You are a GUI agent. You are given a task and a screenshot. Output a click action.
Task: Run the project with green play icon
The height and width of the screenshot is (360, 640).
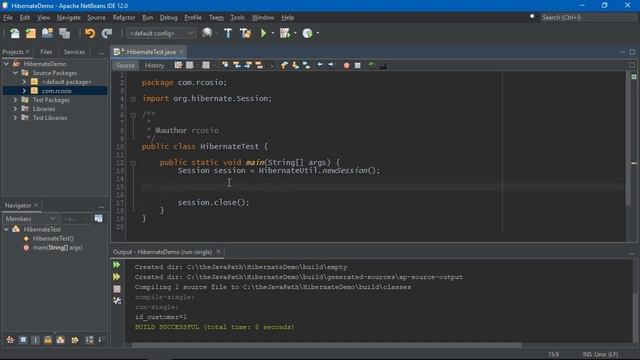tap(263, 33)
